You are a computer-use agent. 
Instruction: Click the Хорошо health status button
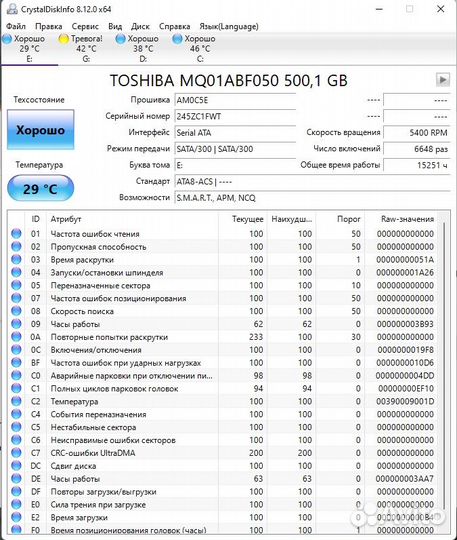[41, 130]
